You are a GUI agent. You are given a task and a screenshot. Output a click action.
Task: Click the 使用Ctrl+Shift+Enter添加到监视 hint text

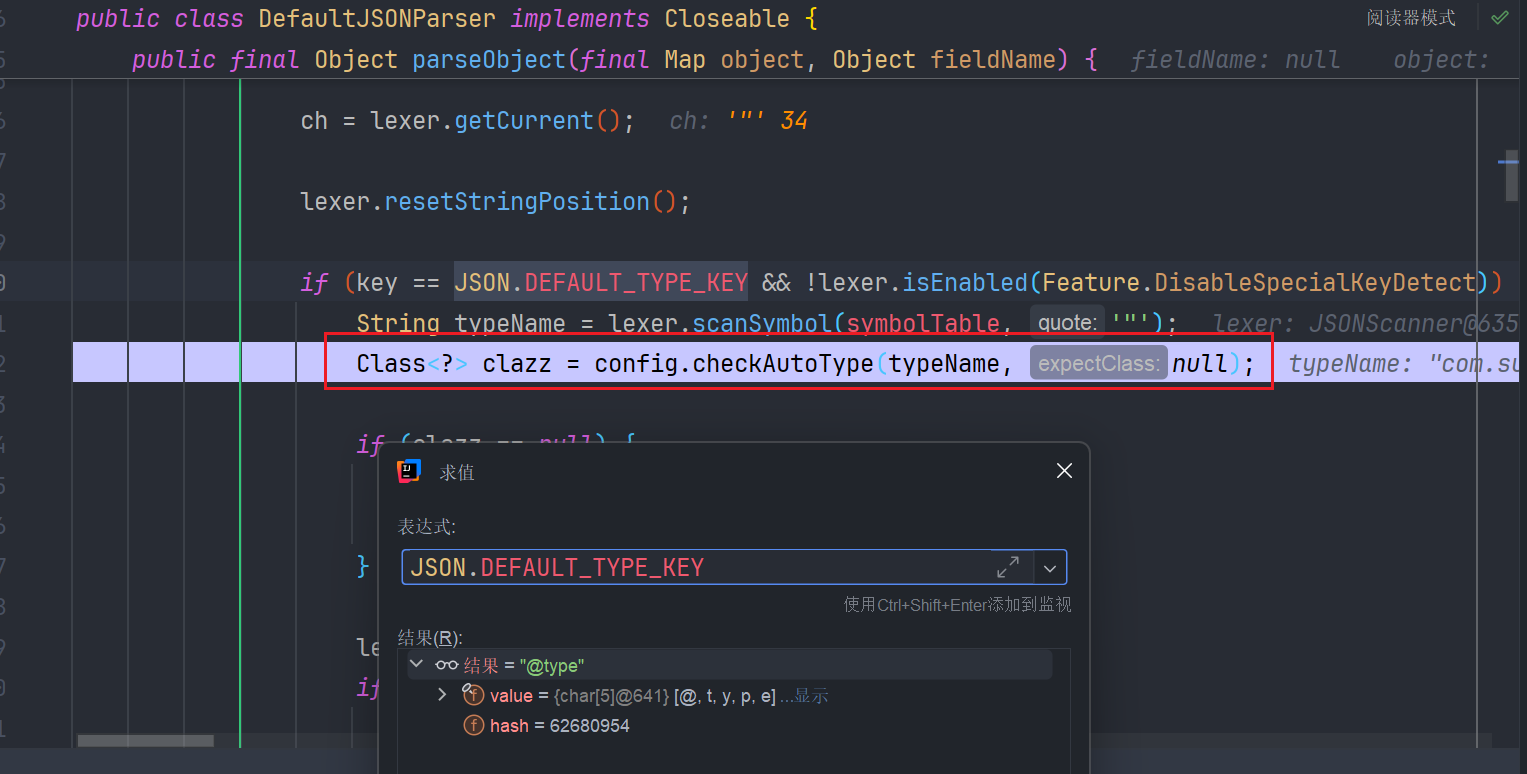tap(957, 604)
